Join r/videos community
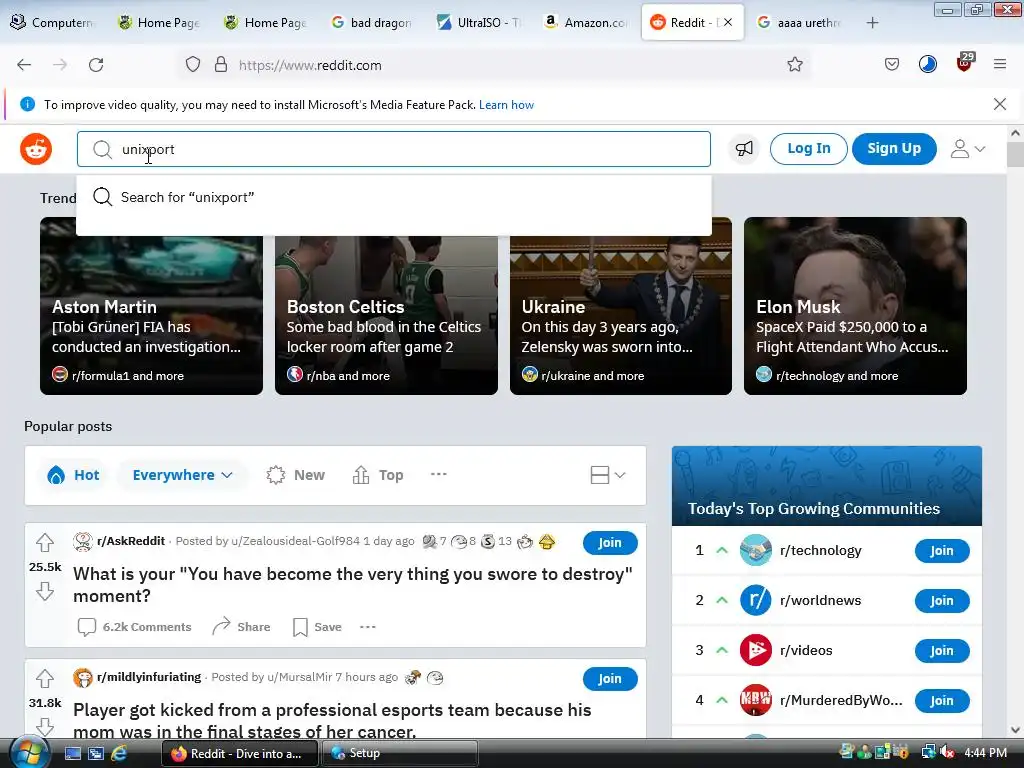Viewport: 1024px width, 768px height. [942, 650]
